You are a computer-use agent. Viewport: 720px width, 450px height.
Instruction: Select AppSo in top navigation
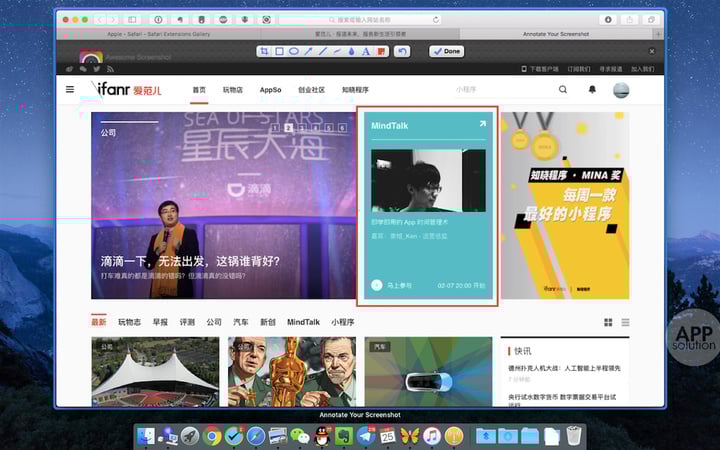270,90
